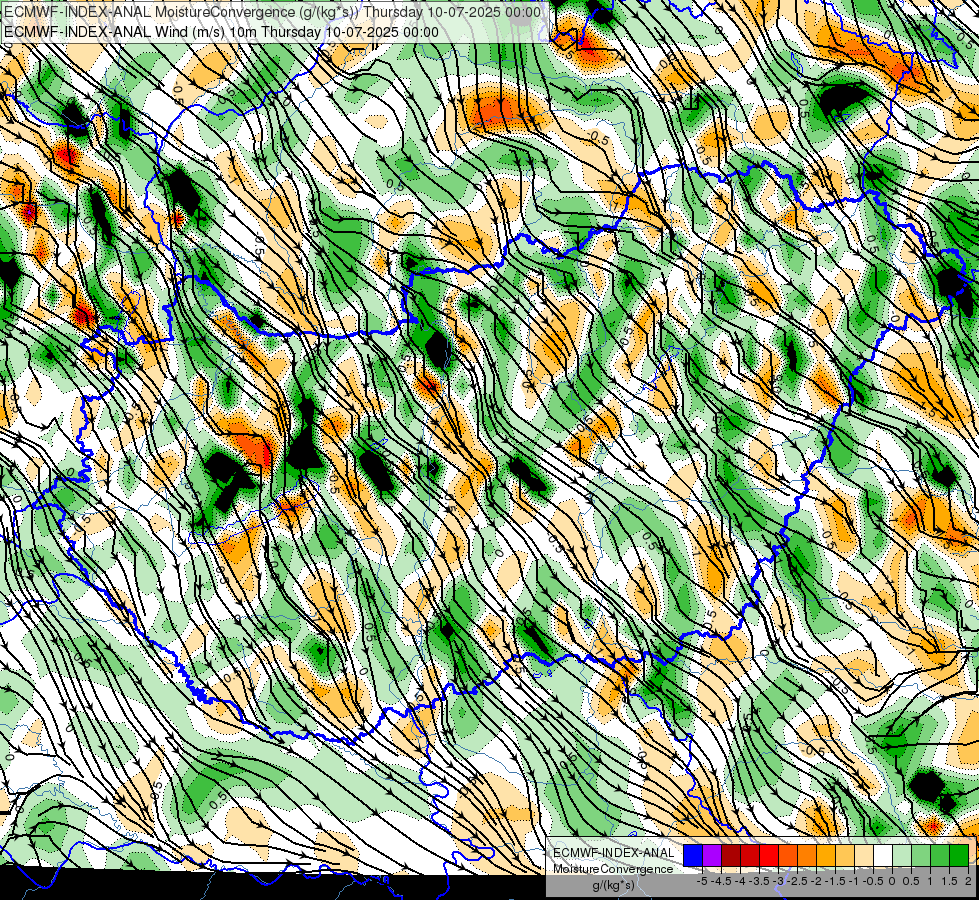Pick the darkest green legend swatch
This screenshot has width=979, height=900.
(x=959, y=855)
